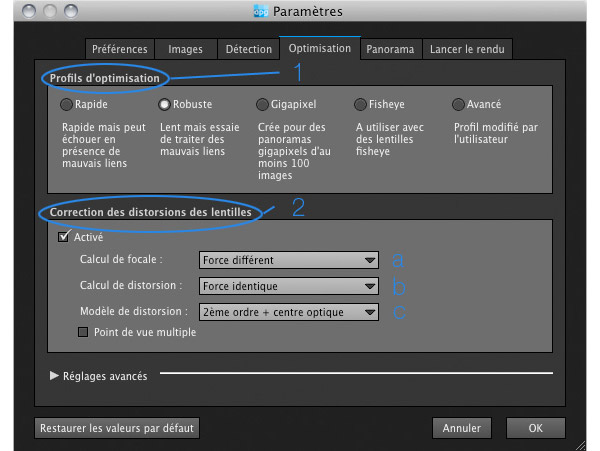Close the Paramètres window
Image resolution: width=600 pixels, height=451 pixels.
point(29,11)
